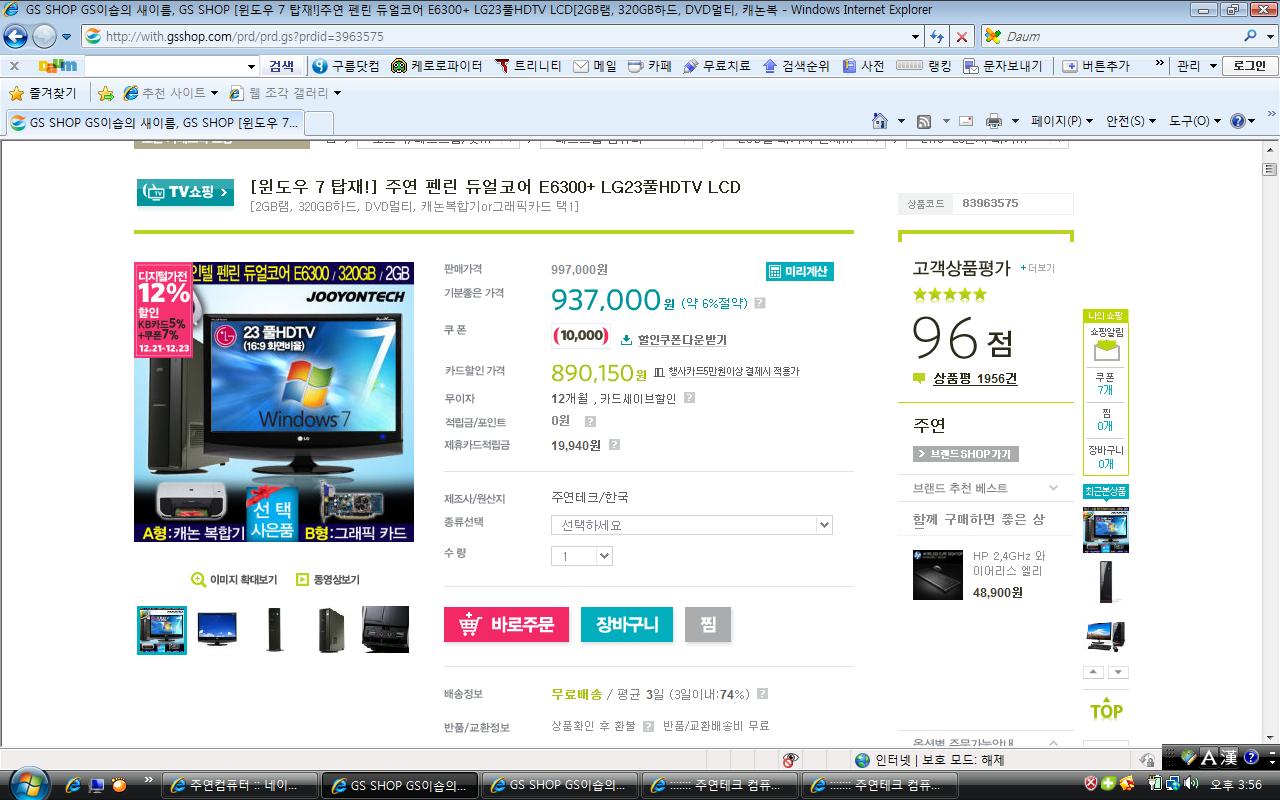This screenshot has height=800, width=1280.
Task: Click the TV쇼핑 badge button
Action: click(185, 192)
